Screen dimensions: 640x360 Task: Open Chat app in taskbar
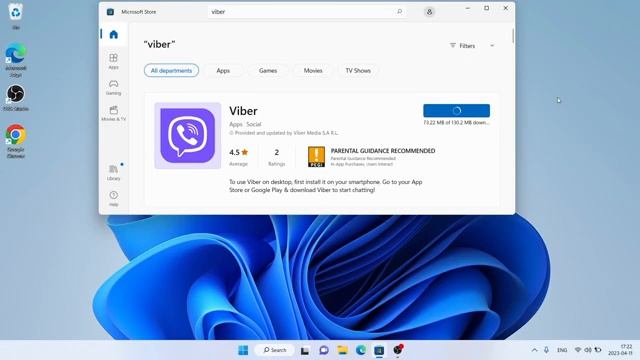pos(324,350)
